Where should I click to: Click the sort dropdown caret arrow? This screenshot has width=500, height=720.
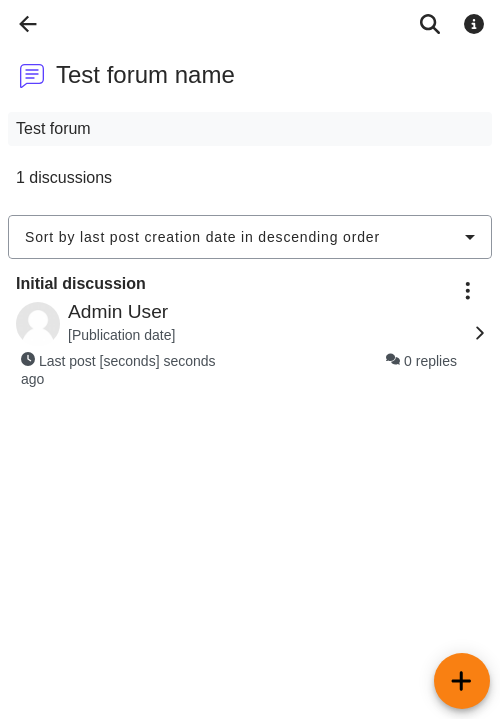click(x=470, y=237)
